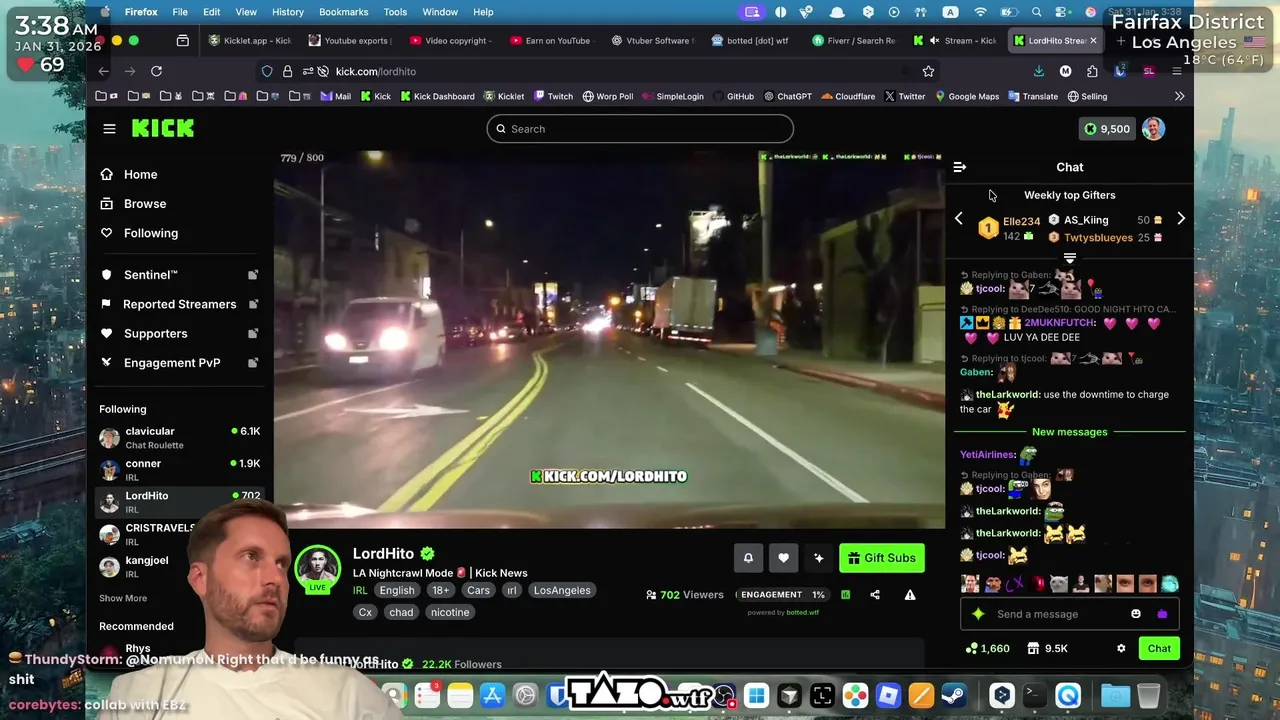Collapse chat with the panel icon

tap(960, 167)
